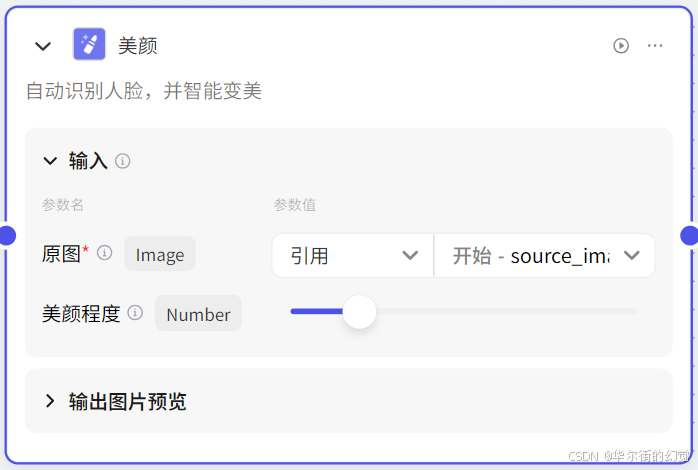The height and width of the screenshot is (470, 698).
Task: Click the right output connection port
Action: 690,235
